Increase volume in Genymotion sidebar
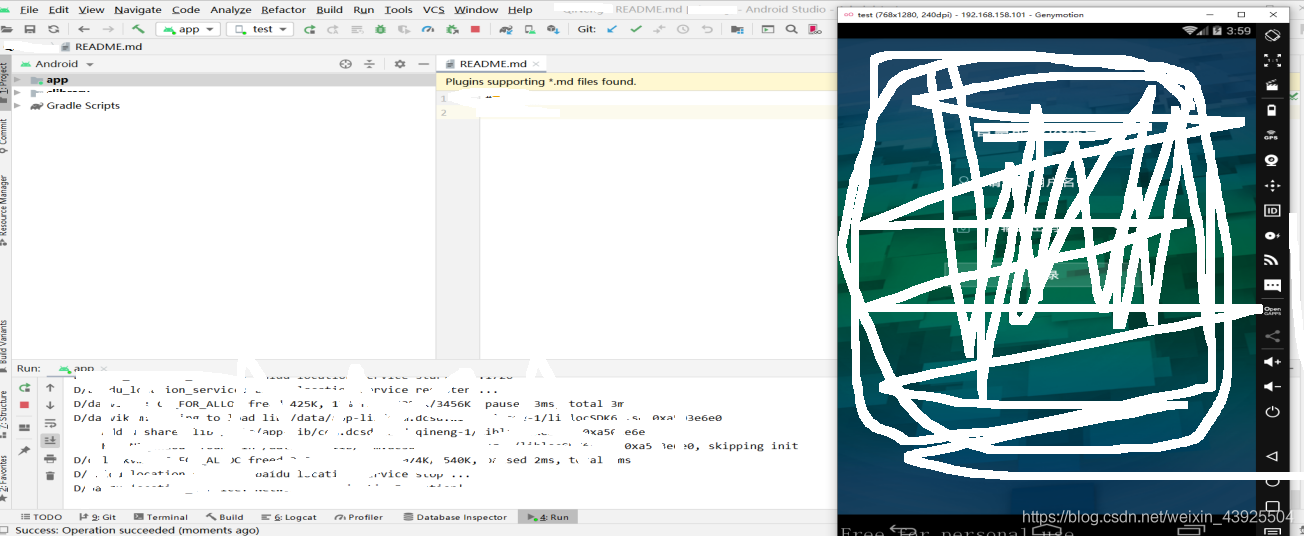1304x536 pixels. (1271, 362)
